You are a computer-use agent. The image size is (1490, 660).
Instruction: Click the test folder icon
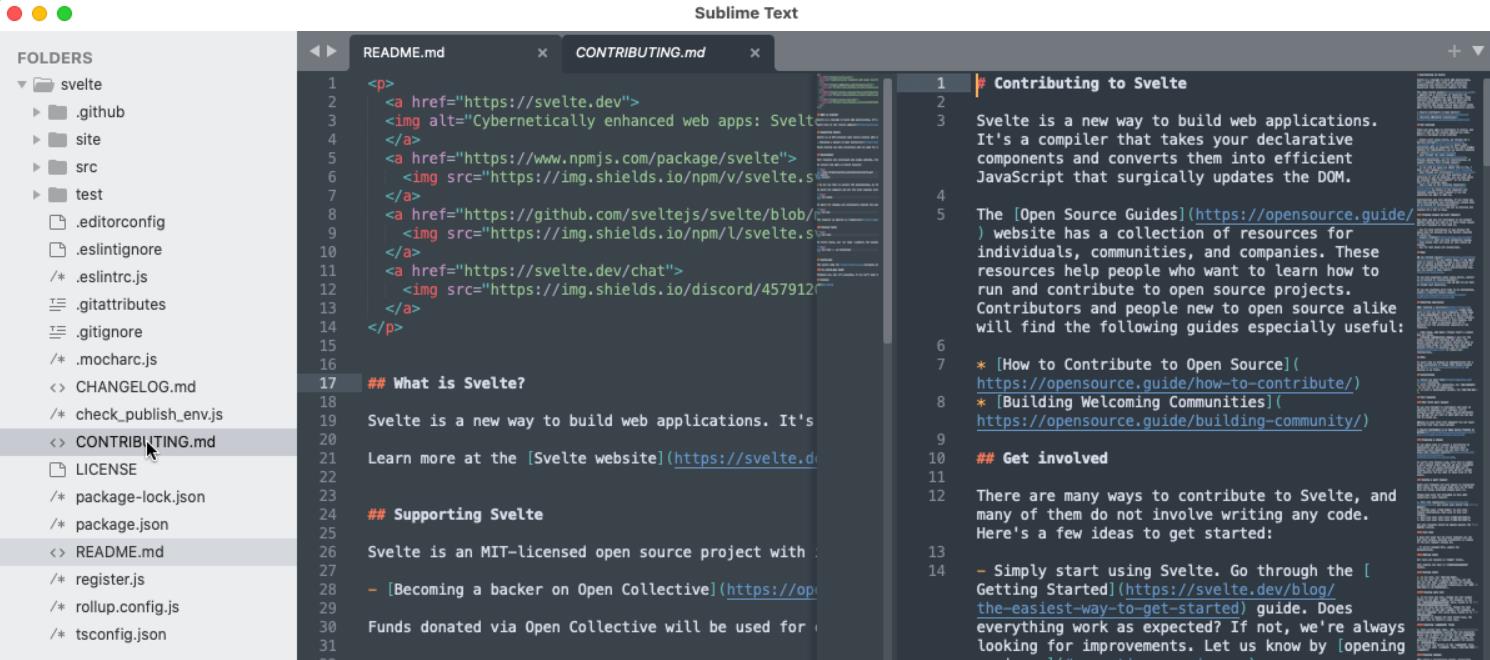58,195
